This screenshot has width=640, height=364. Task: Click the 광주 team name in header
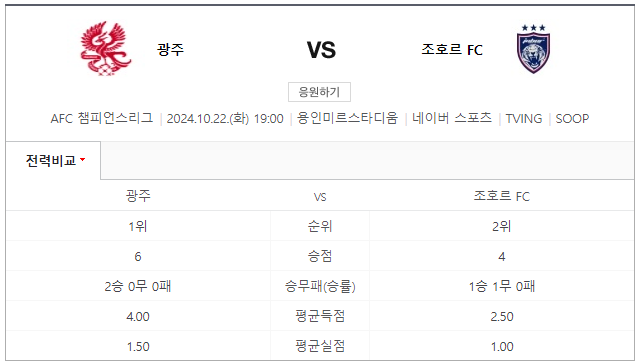tap(171, 50)
